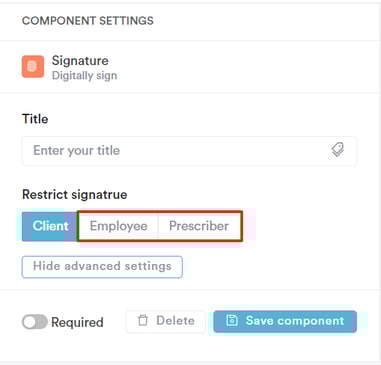Select Client signature restriction
The height and width of the screenshot is (365, 381).
[x=50, y=226]
